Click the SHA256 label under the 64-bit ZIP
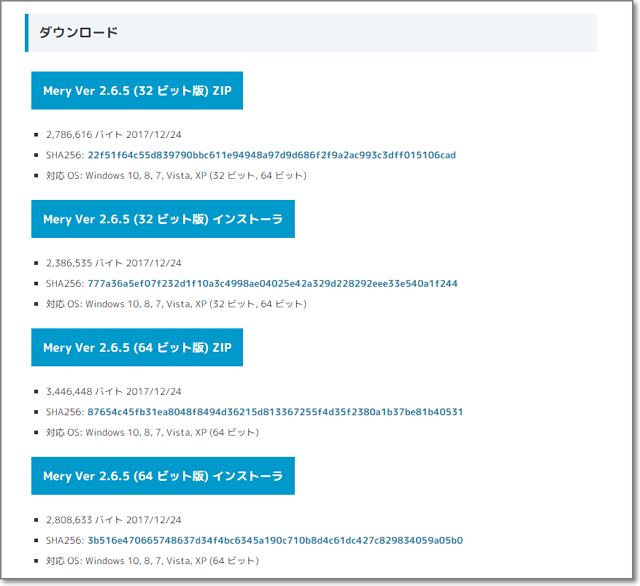The width and height of the screenshot is (640, 586). tap(64, 412)
